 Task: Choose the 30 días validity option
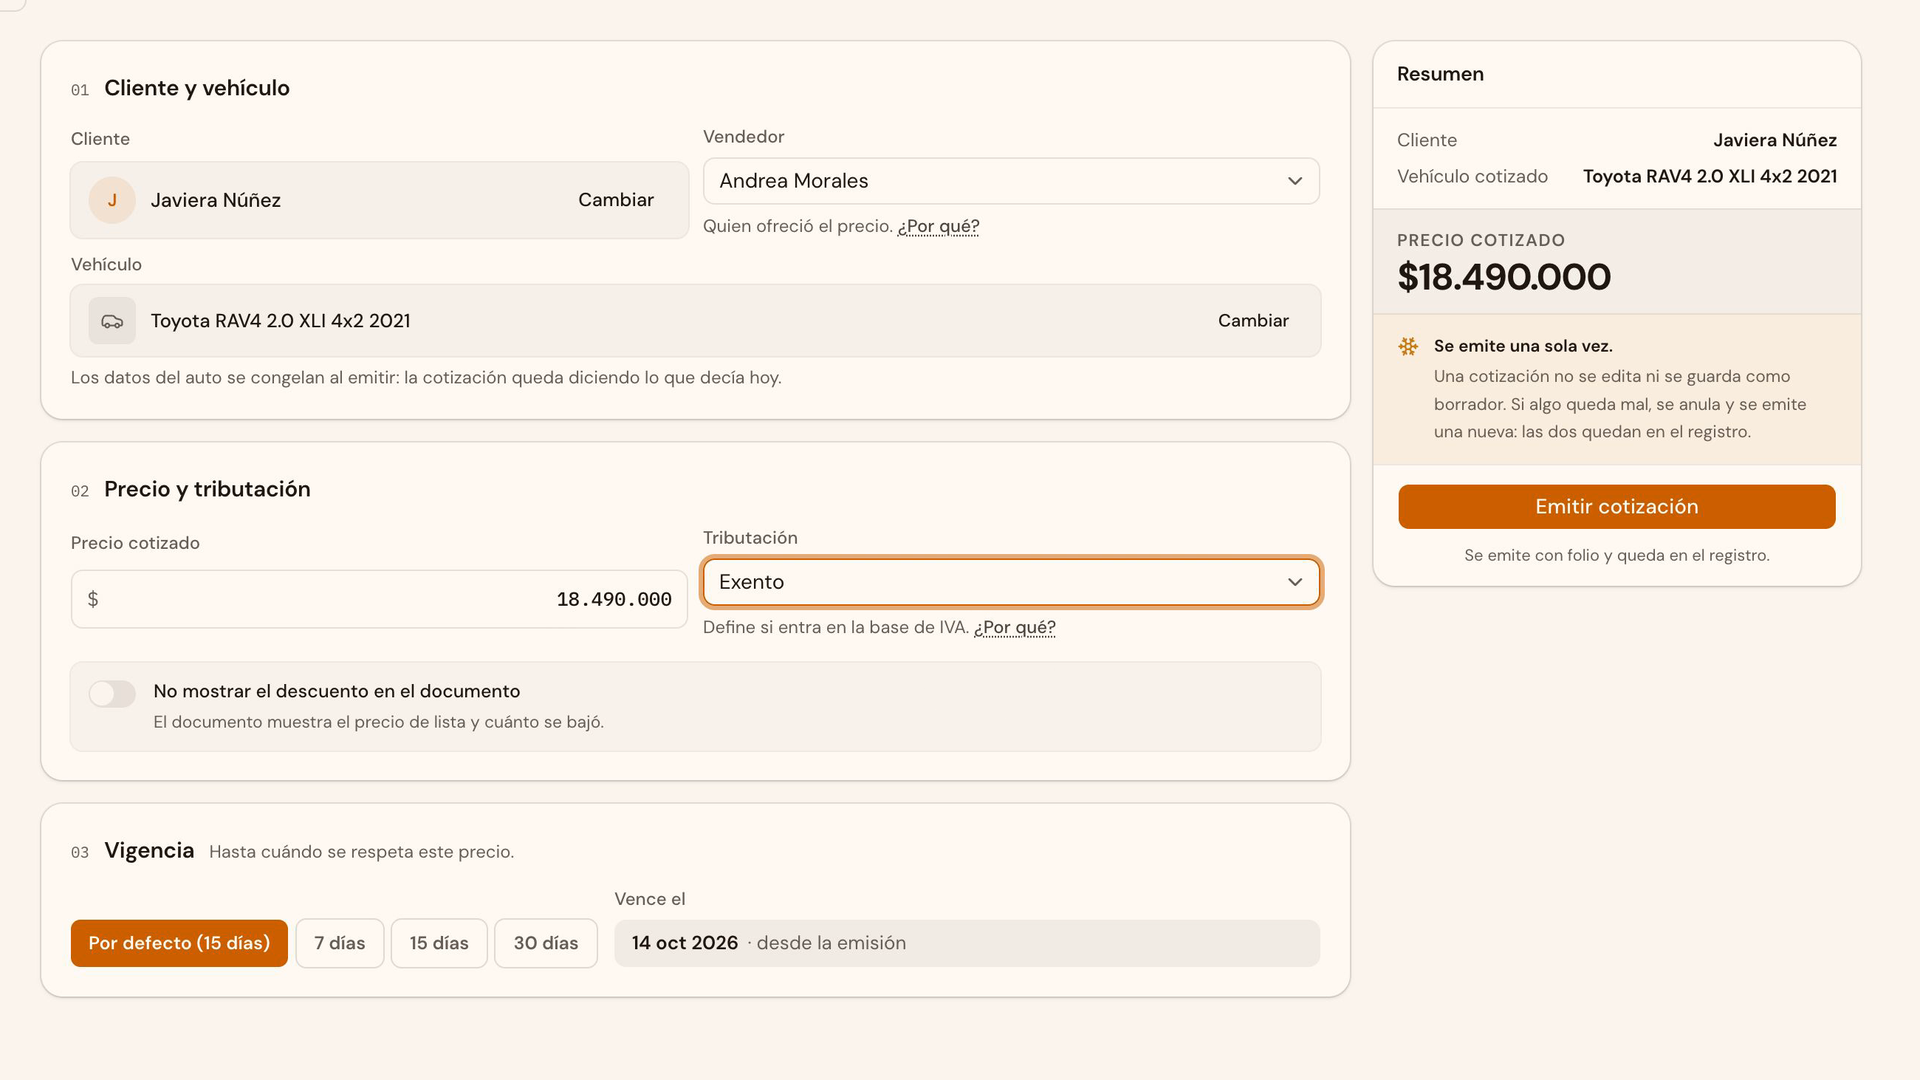546,943
